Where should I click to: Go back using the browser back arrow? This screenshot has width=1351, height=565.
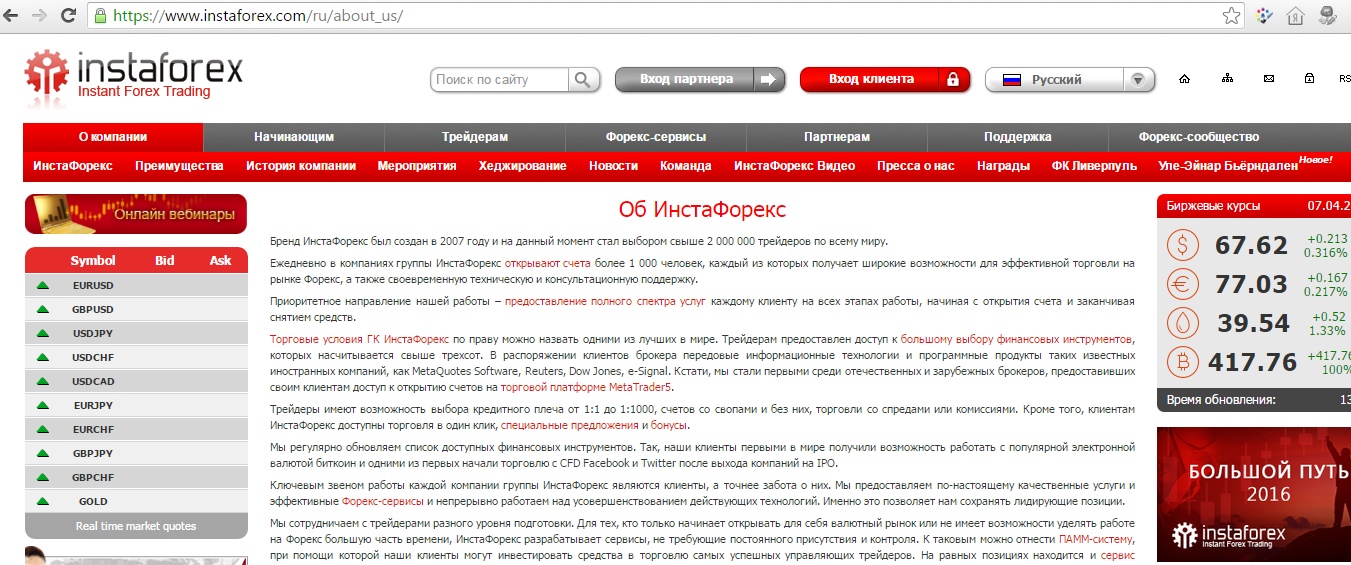[x=11, y=16]
